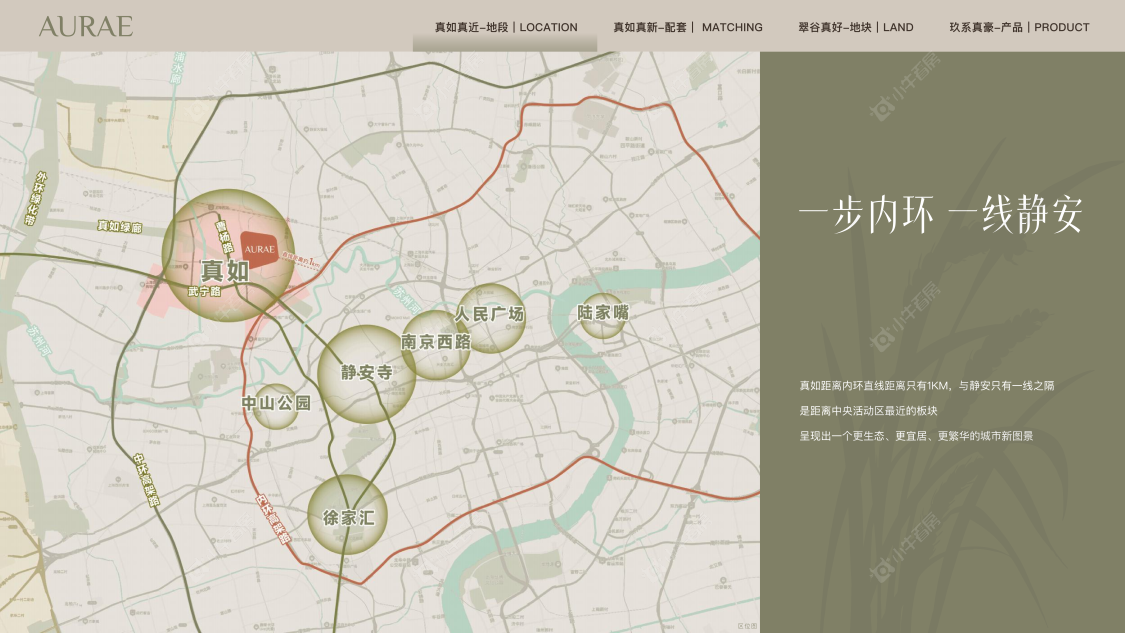Select the 静安寺 location bubble
This screenshot has height=633, width=1125.
[366, 373]
